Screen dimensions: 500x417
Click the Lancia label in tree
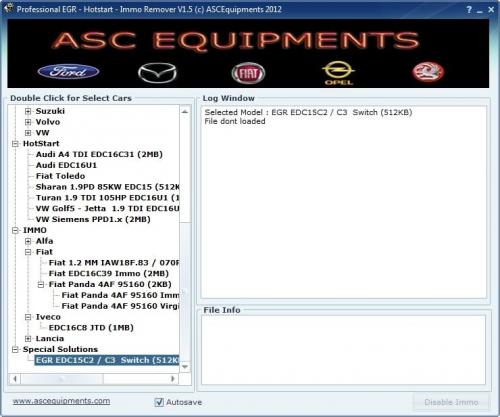(x=50, y=339)
